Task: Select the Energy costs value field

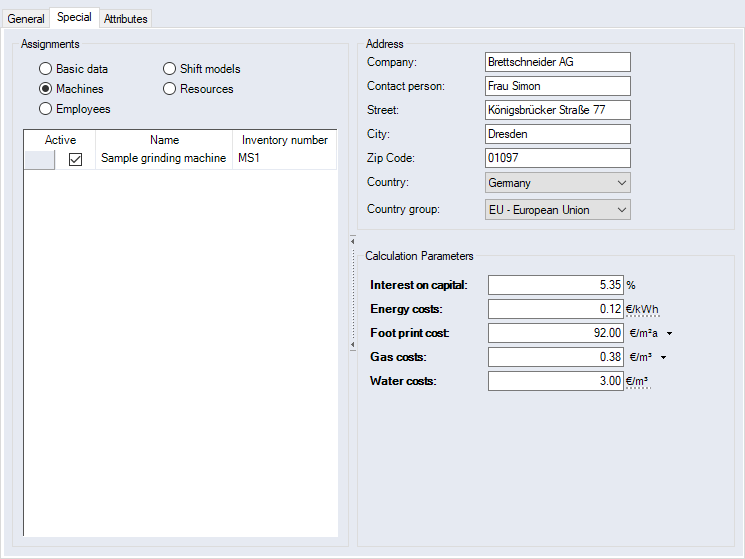Action: click(556, 309)
